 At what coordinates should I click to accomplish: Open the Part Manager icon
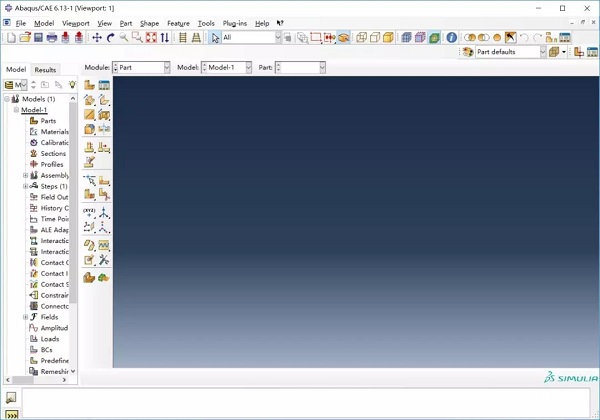point(104,86)
